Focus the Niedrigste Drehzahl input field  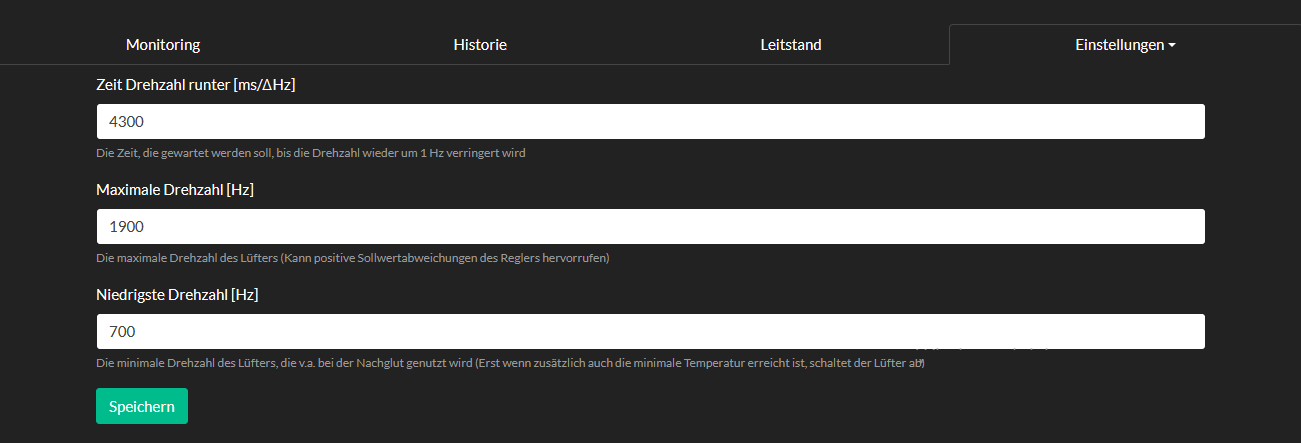pyautogui.click(x=650, y=331)
